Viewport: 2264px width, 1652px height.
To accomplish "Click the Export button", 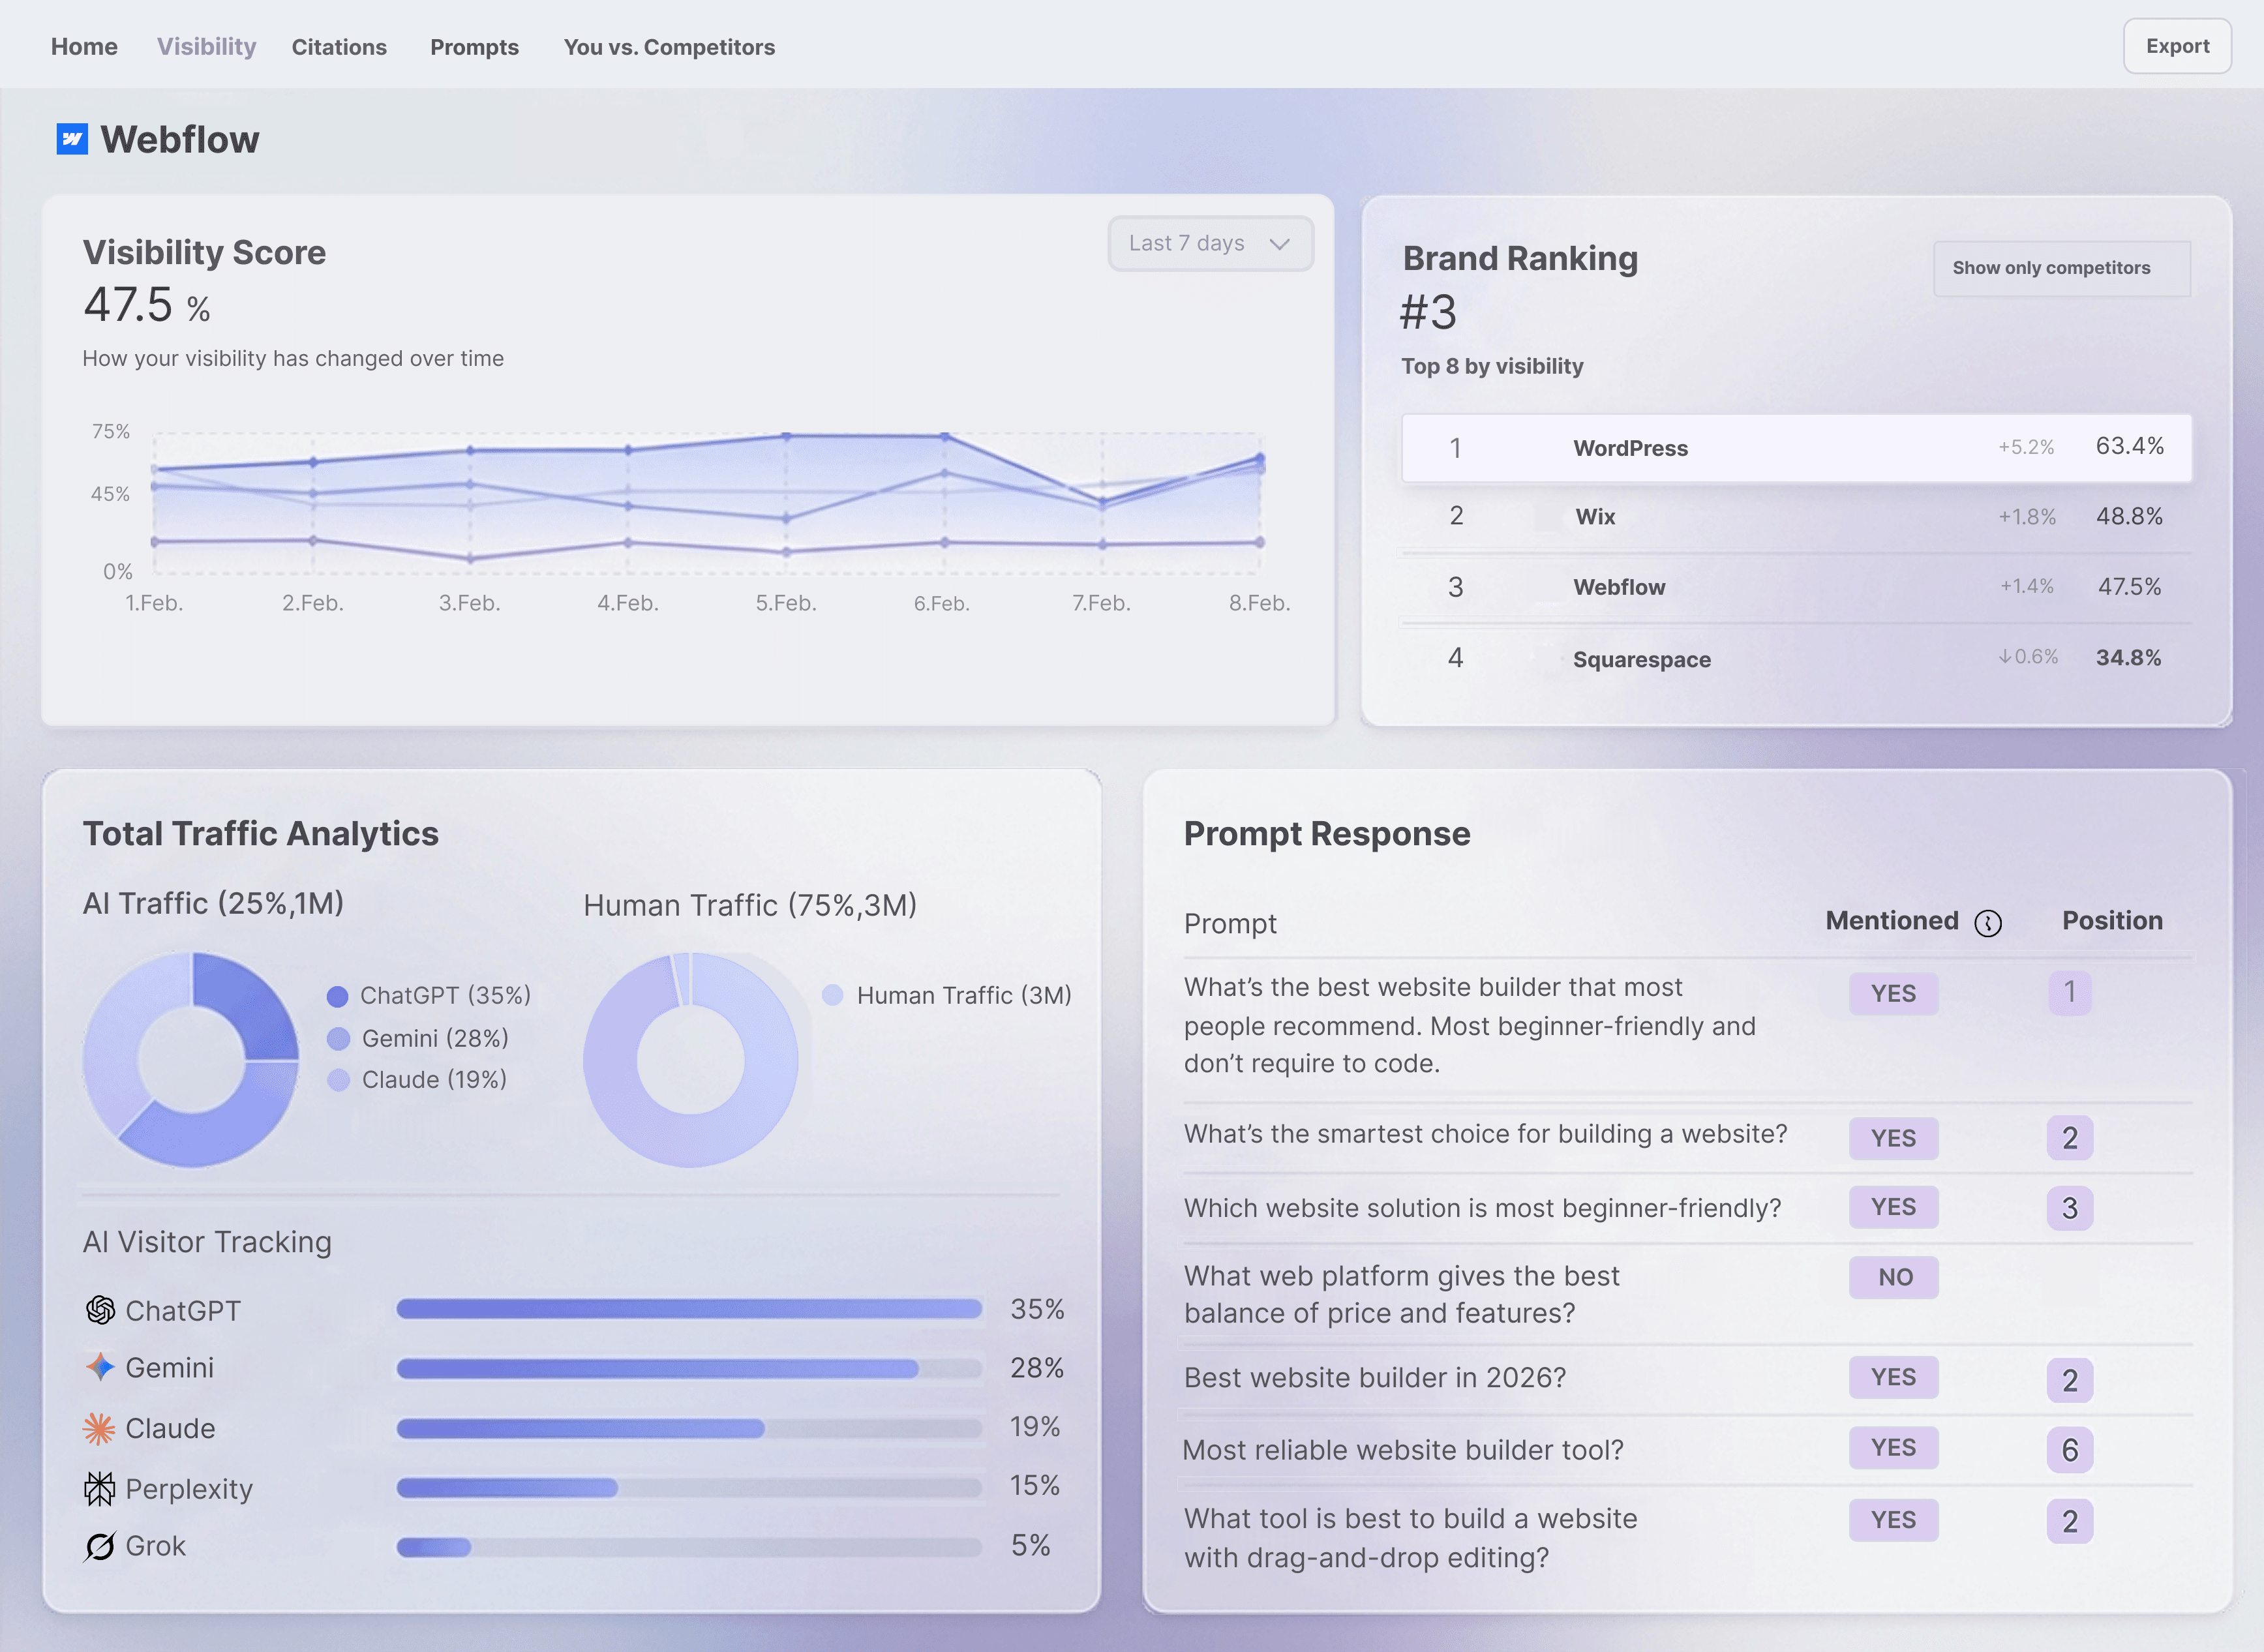I will coord(2177,46).
